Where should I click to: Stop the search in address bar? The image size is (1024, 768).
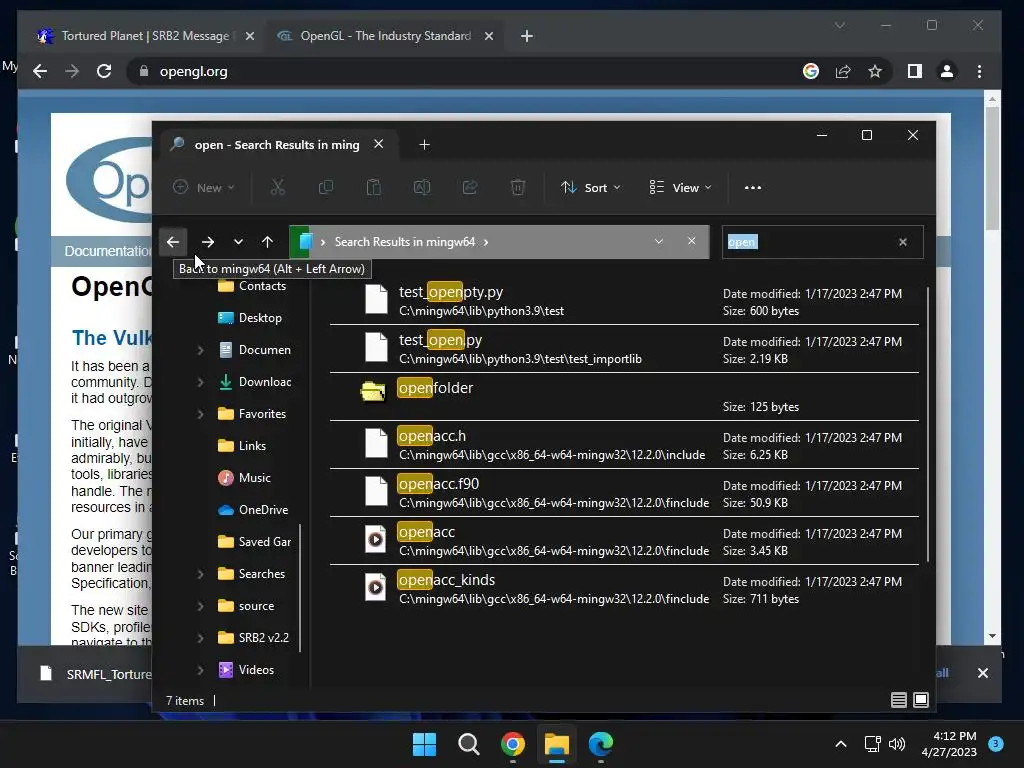click(692, 242)
